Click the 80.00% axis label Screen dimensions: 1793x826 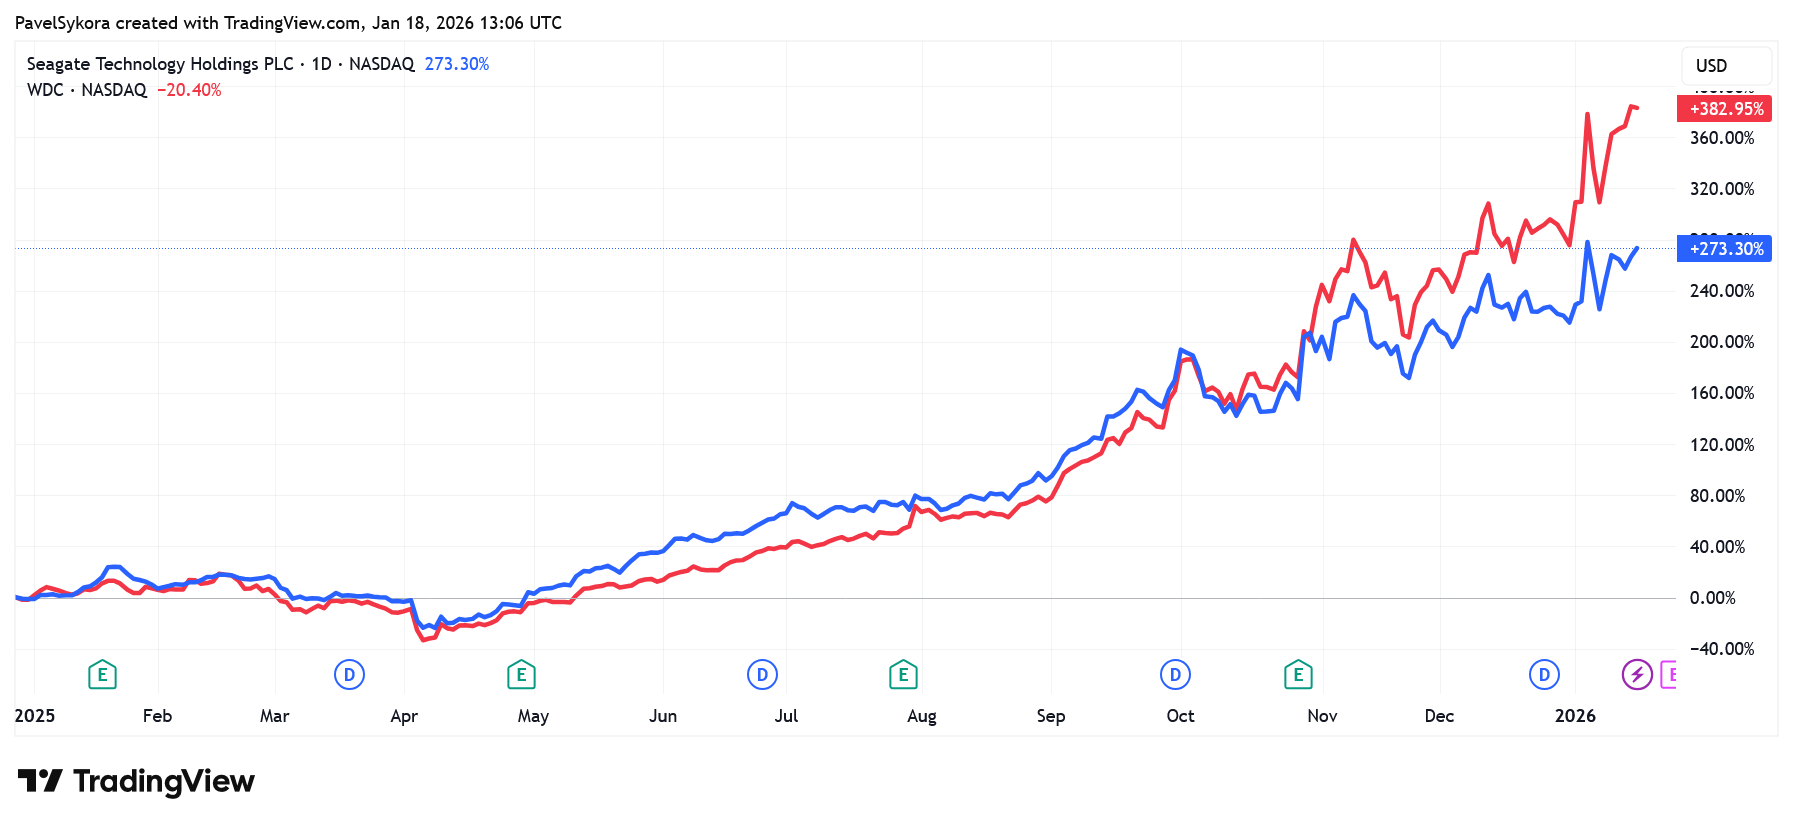click(1717, 496)
